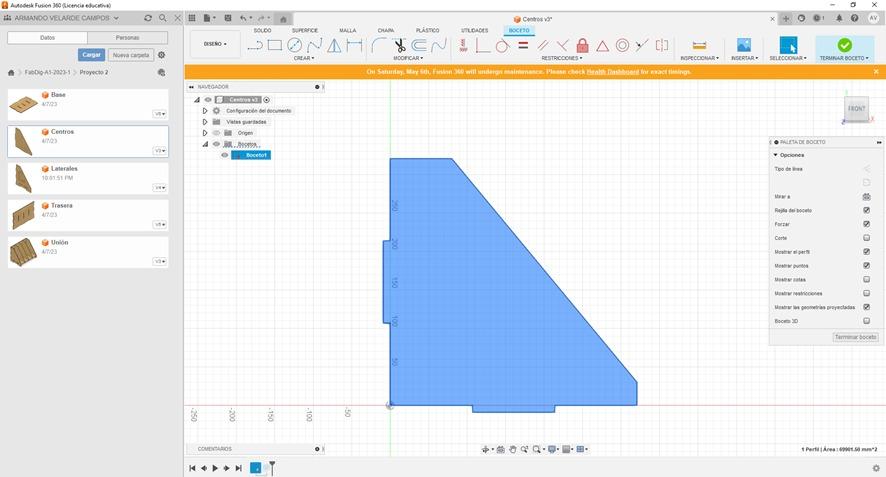Click the Cargar upload button
The height and width of the screenshot is (477, 886).
click(x=92, y=55)
